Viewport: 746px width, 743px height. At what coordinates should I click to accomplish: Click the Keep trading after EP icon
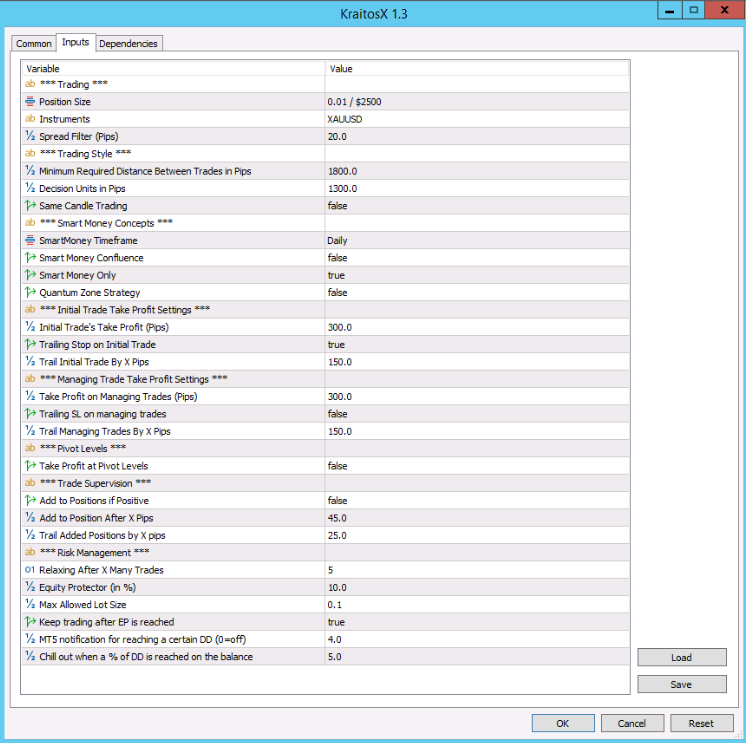(30, 622)
